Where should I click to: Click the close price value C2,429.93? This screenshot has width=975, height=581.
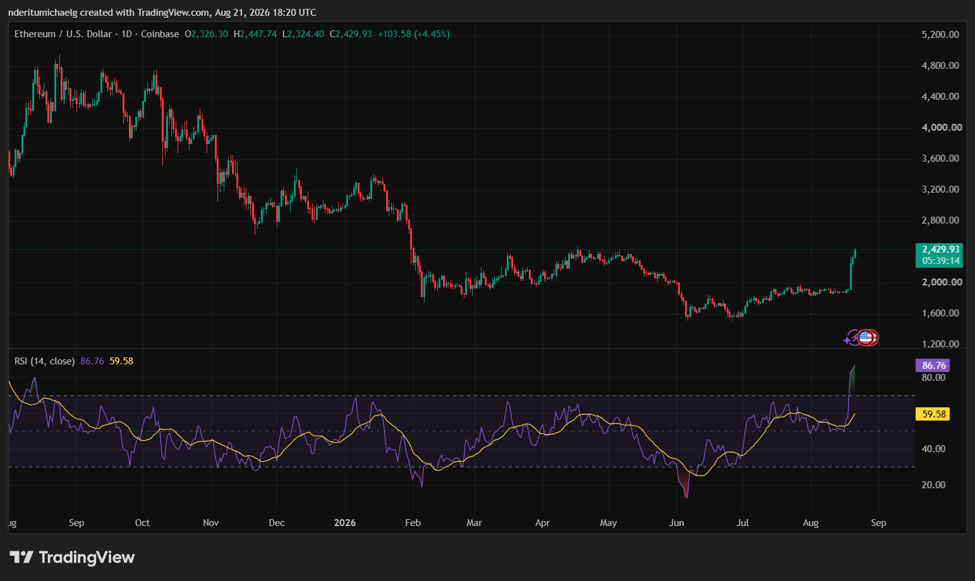tap(351, 34)
